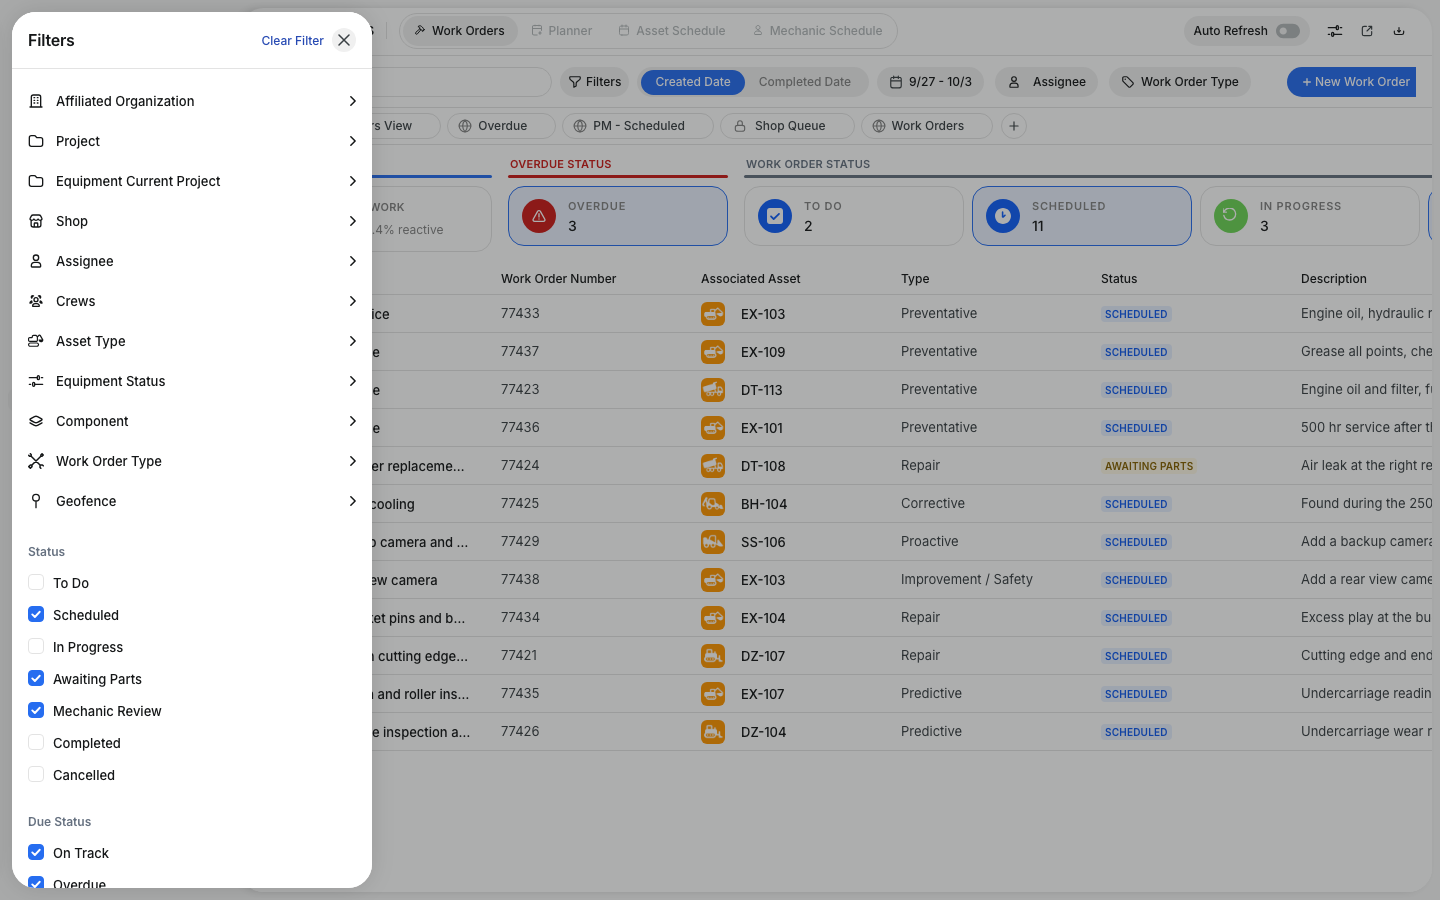Click the Affiliated Organization building icon
Viewport: 1440px width, 900px height.
[x=36, y=101]
